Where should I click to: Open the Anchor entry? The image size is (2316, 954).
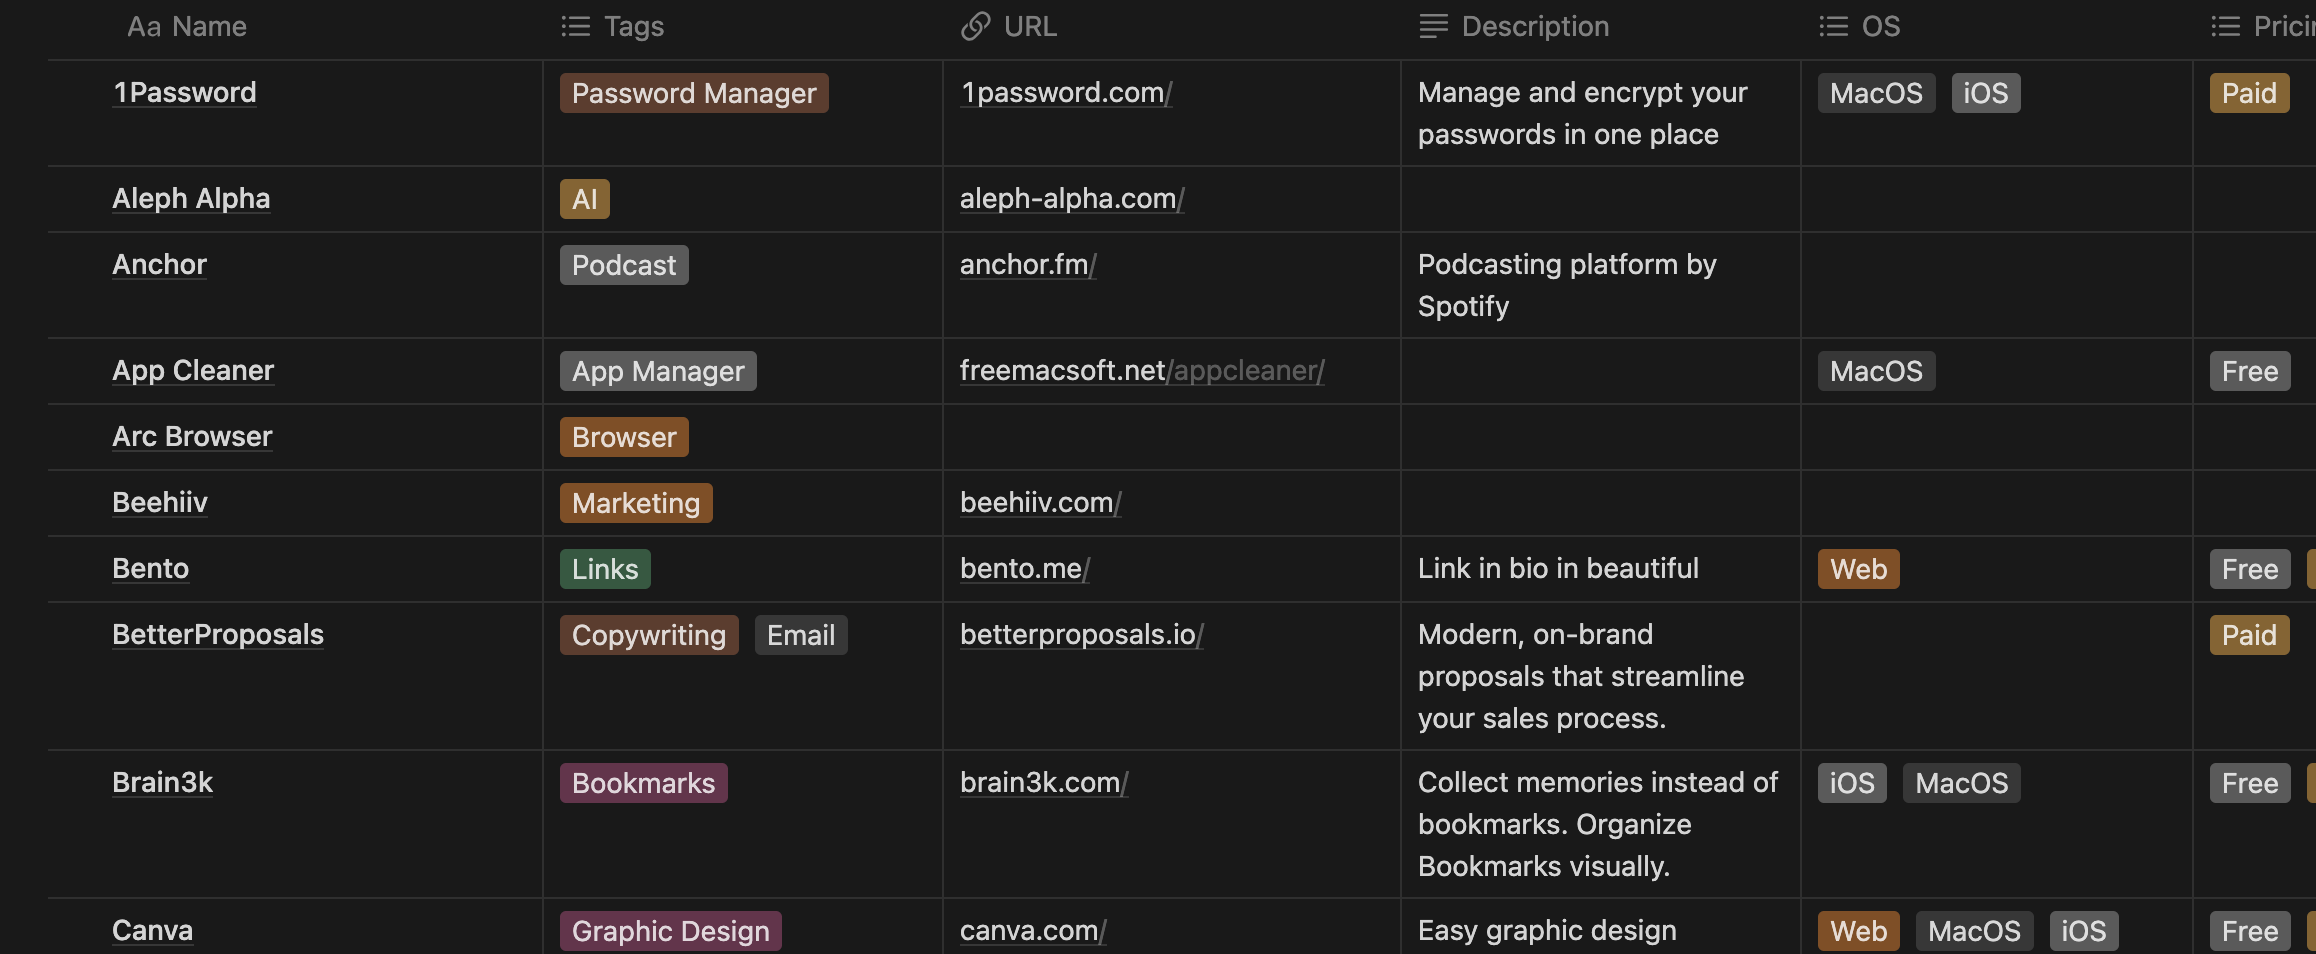(160, 264)
